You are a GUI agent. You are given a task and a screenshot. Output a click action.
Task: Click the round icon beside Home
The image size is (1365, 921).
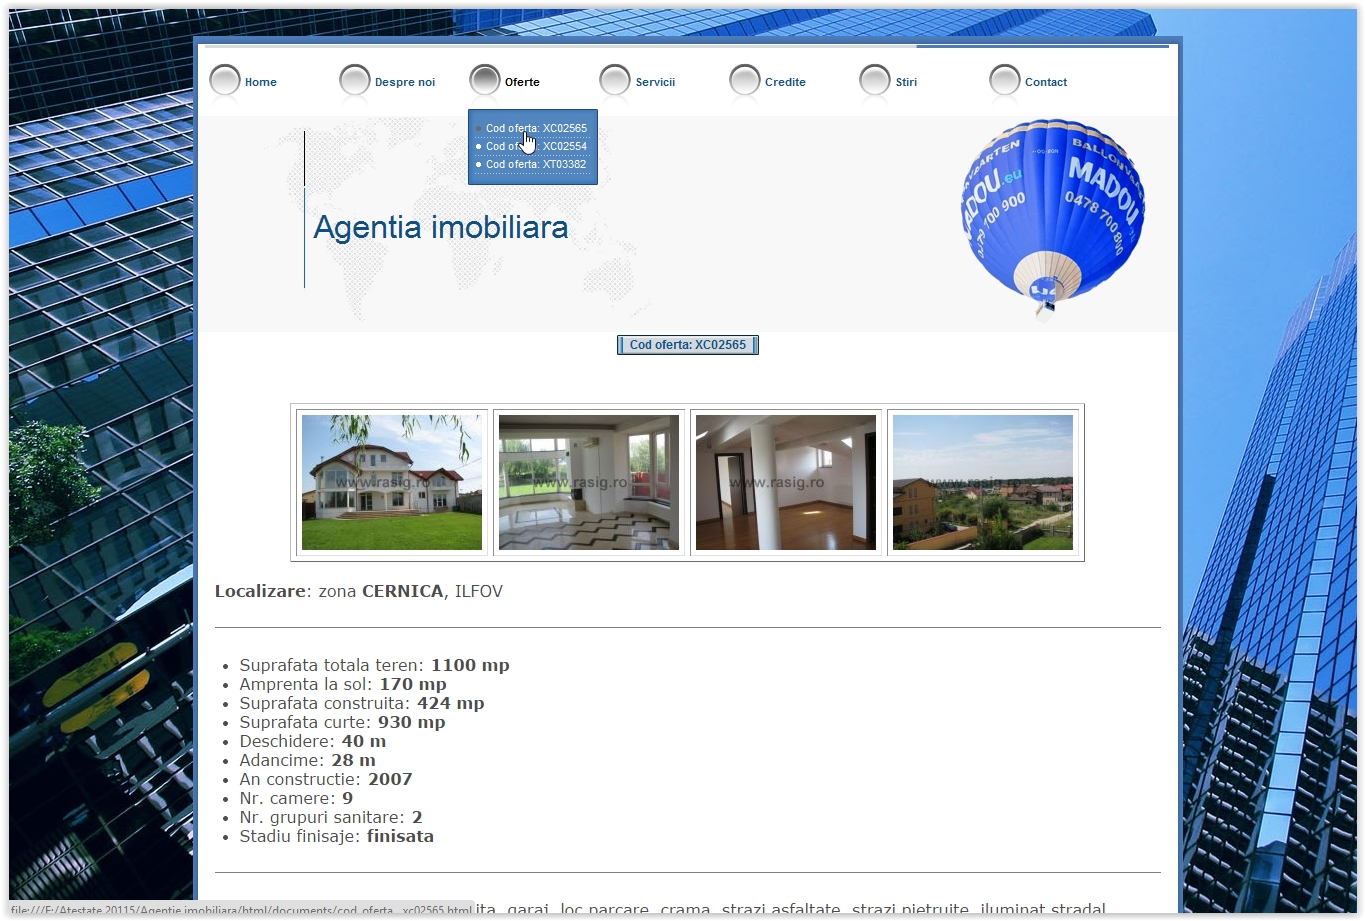225,81
